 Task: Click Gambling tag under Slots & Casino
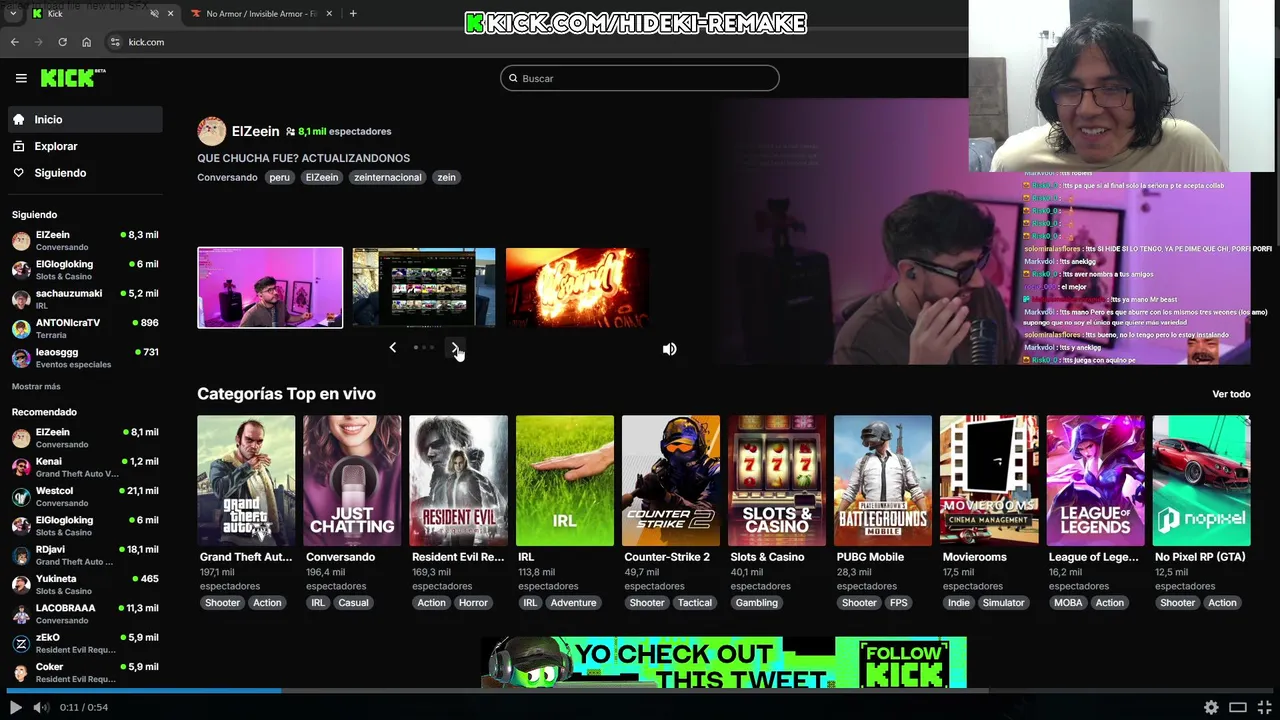[x=757, y=603]
